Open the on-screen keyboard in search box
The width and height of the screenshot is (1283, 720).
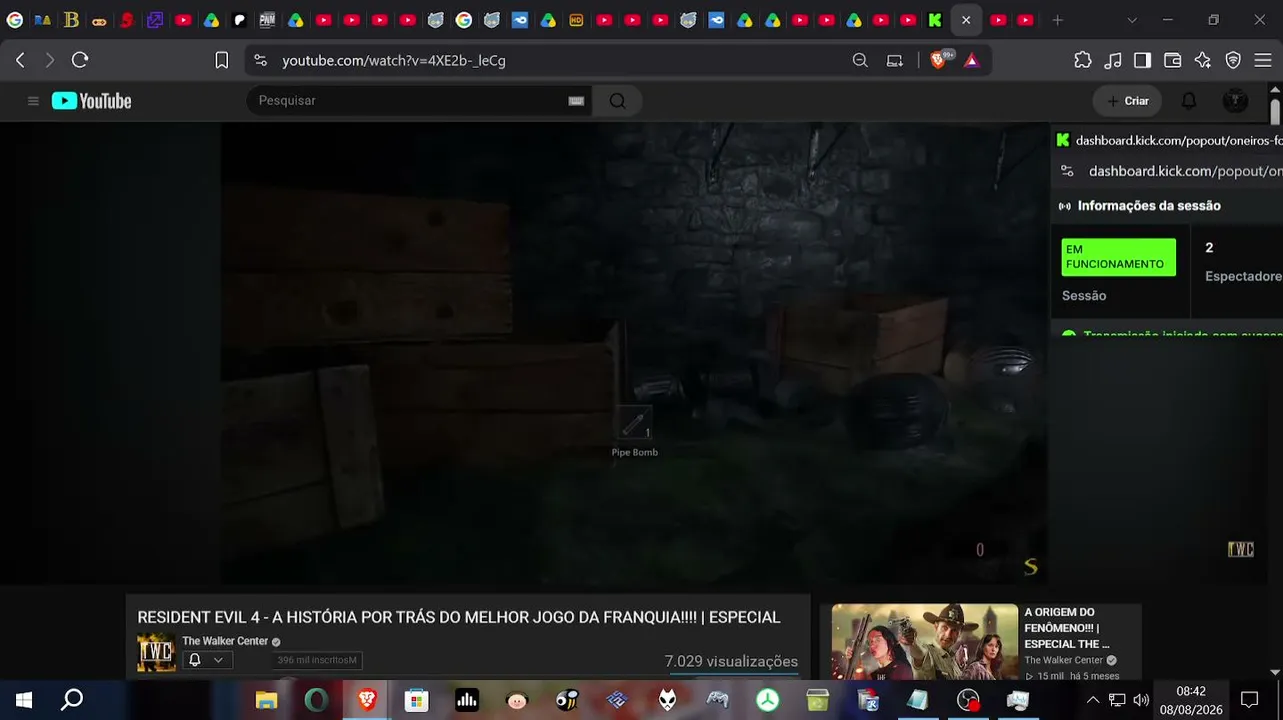pyautogui.click(x=576, y=101)
